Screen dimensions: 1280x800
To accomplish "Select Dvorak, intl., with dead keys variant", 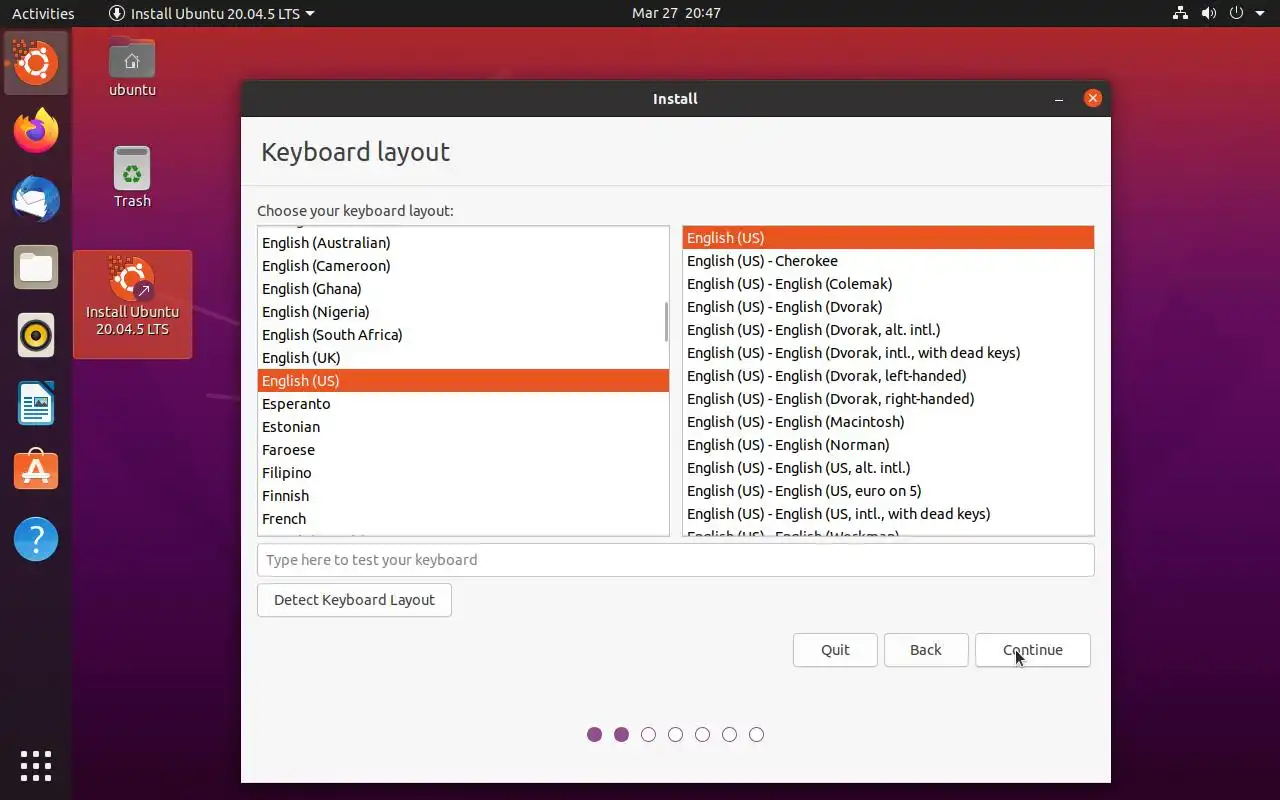I will point(888,353).
